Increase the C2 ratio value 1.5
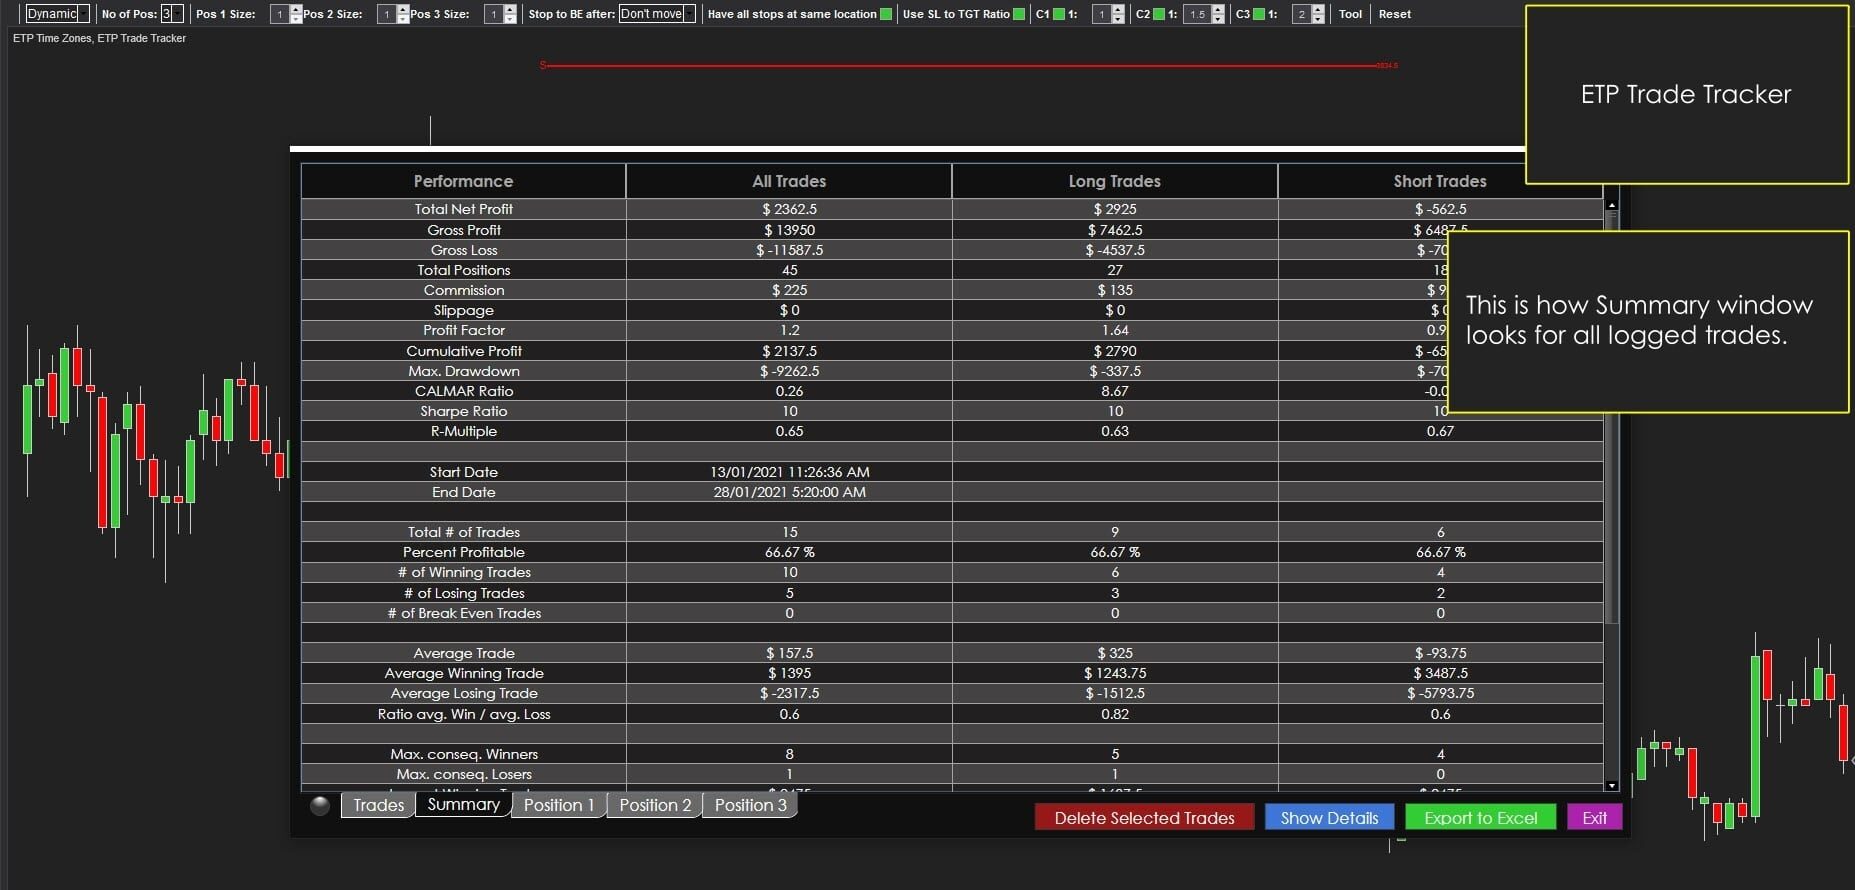The image size is (1855, 890). (1218, 10)
